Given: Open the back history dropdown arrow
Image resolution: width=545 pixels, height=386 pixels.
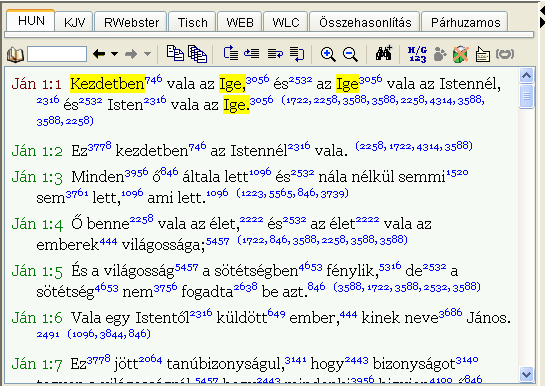Looking at the screenshot, I should [114, 54].
